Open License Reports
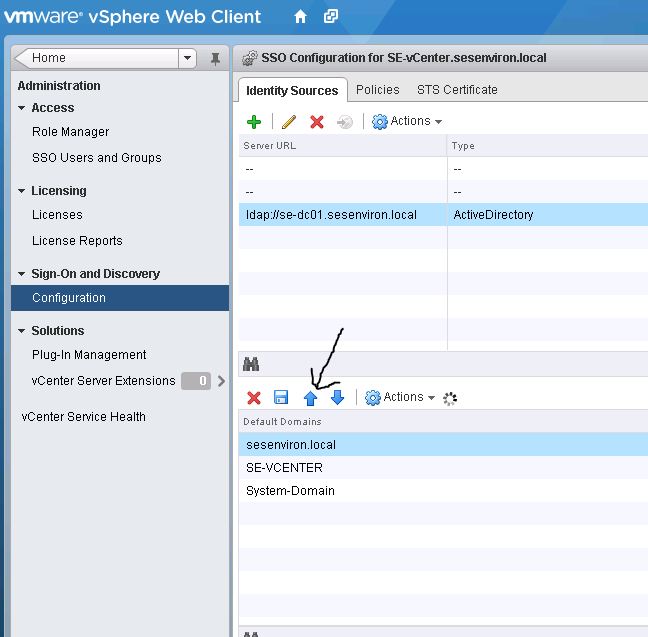 77,241
